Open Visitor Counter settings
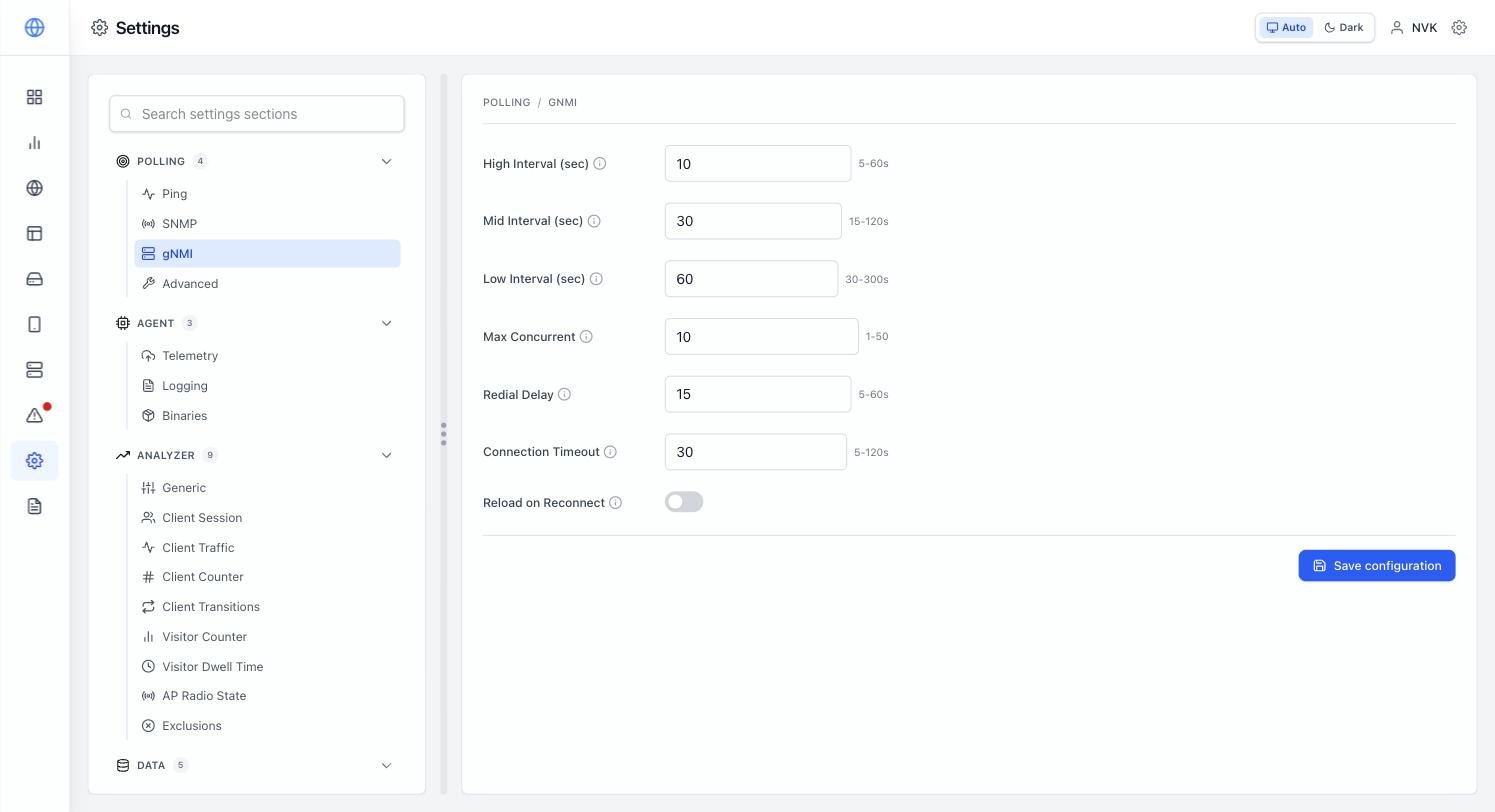This screenshot has width=1495, height=812. 267,637
